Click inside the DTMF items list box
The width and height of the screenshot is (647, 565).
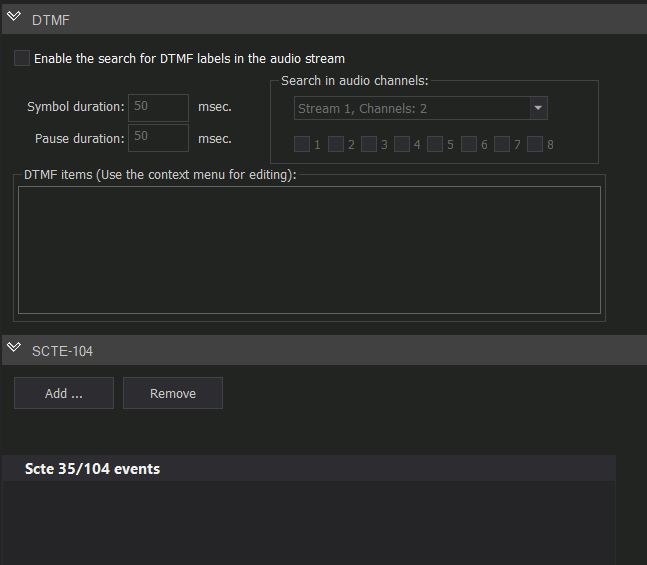coord(309,250)
